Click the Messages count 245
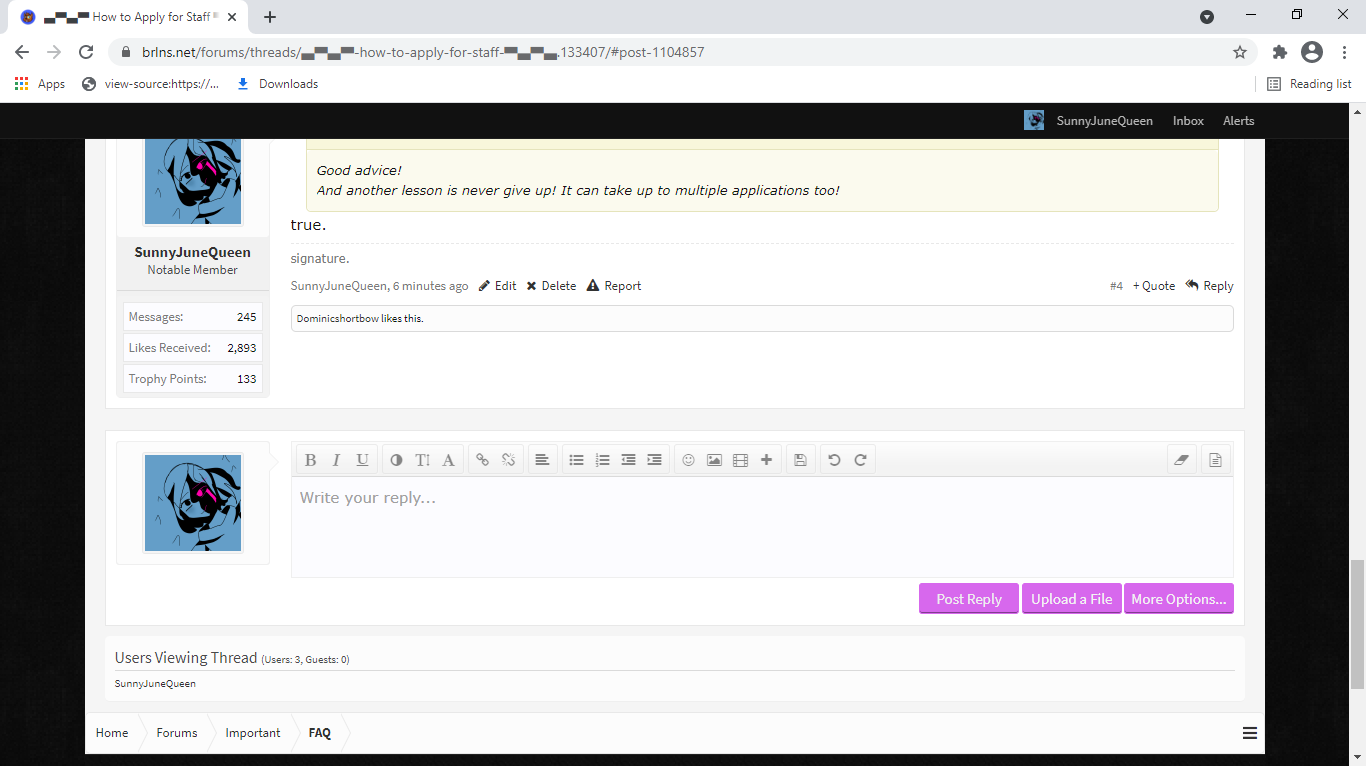1366x766 pixels. pyautogui.click(x=247, y=317)
